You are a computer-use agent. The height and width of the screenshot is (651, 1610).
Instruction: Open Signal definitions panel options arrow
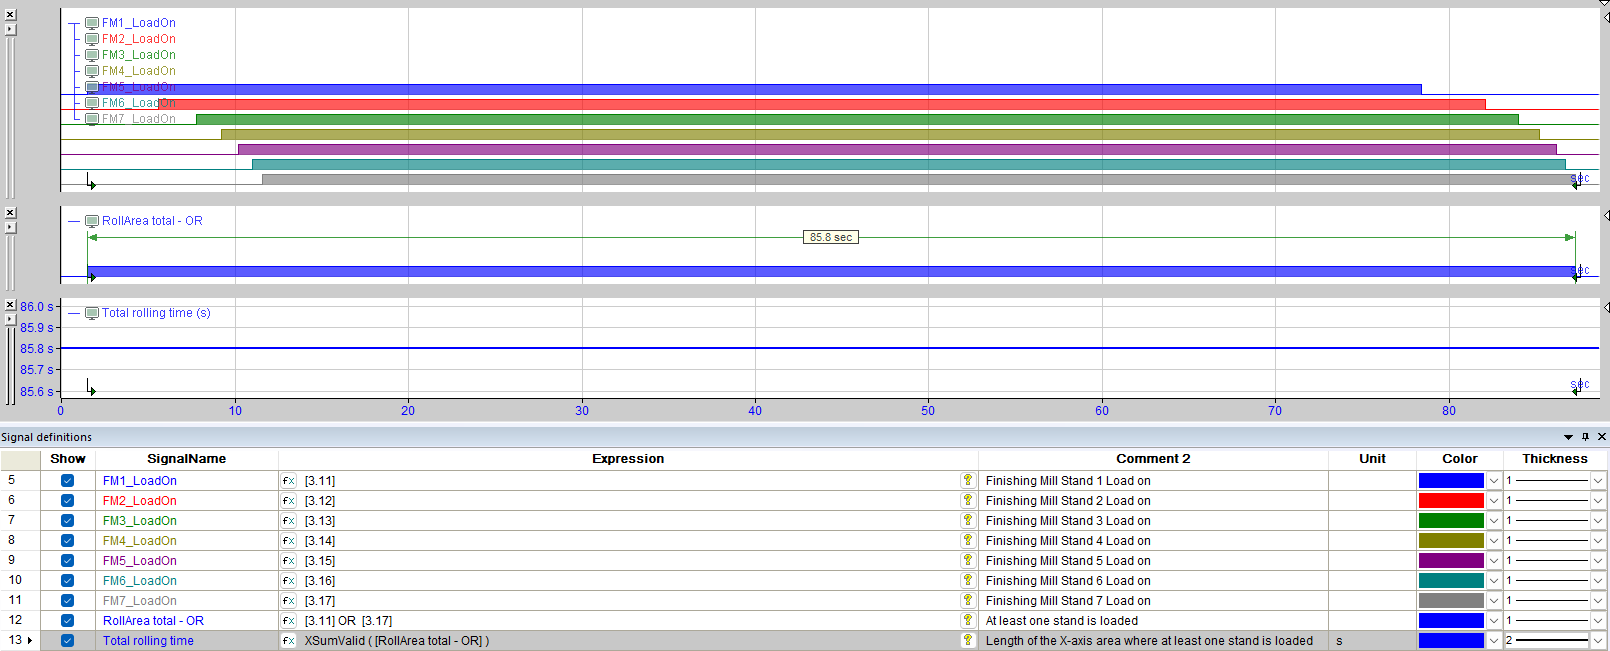(1568, 437)
